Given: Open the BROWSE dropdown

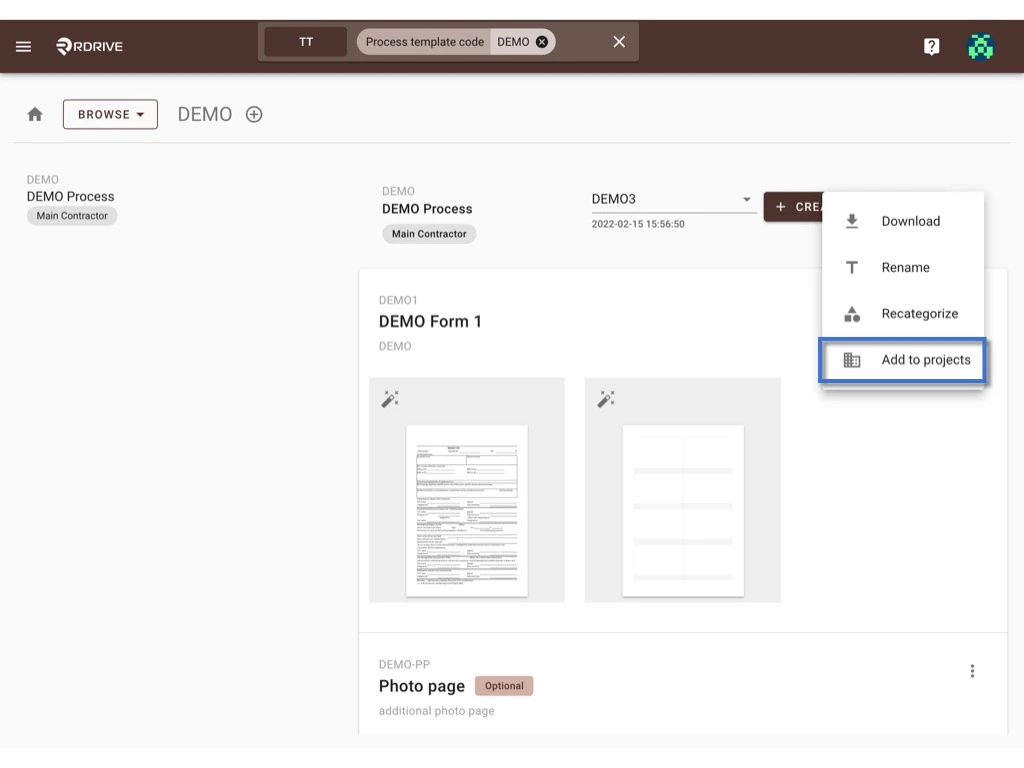Looking at the screenshot, I should [110, 114].
